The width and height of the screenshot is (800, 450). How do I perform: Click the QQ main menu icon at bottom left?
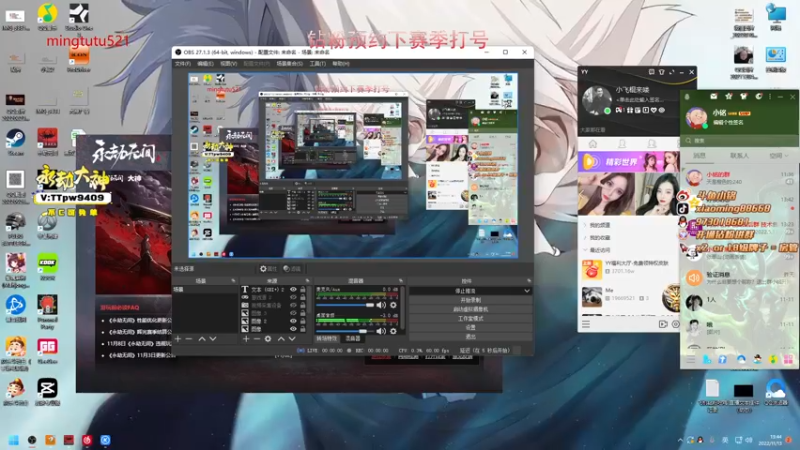[x=690, y=360]
